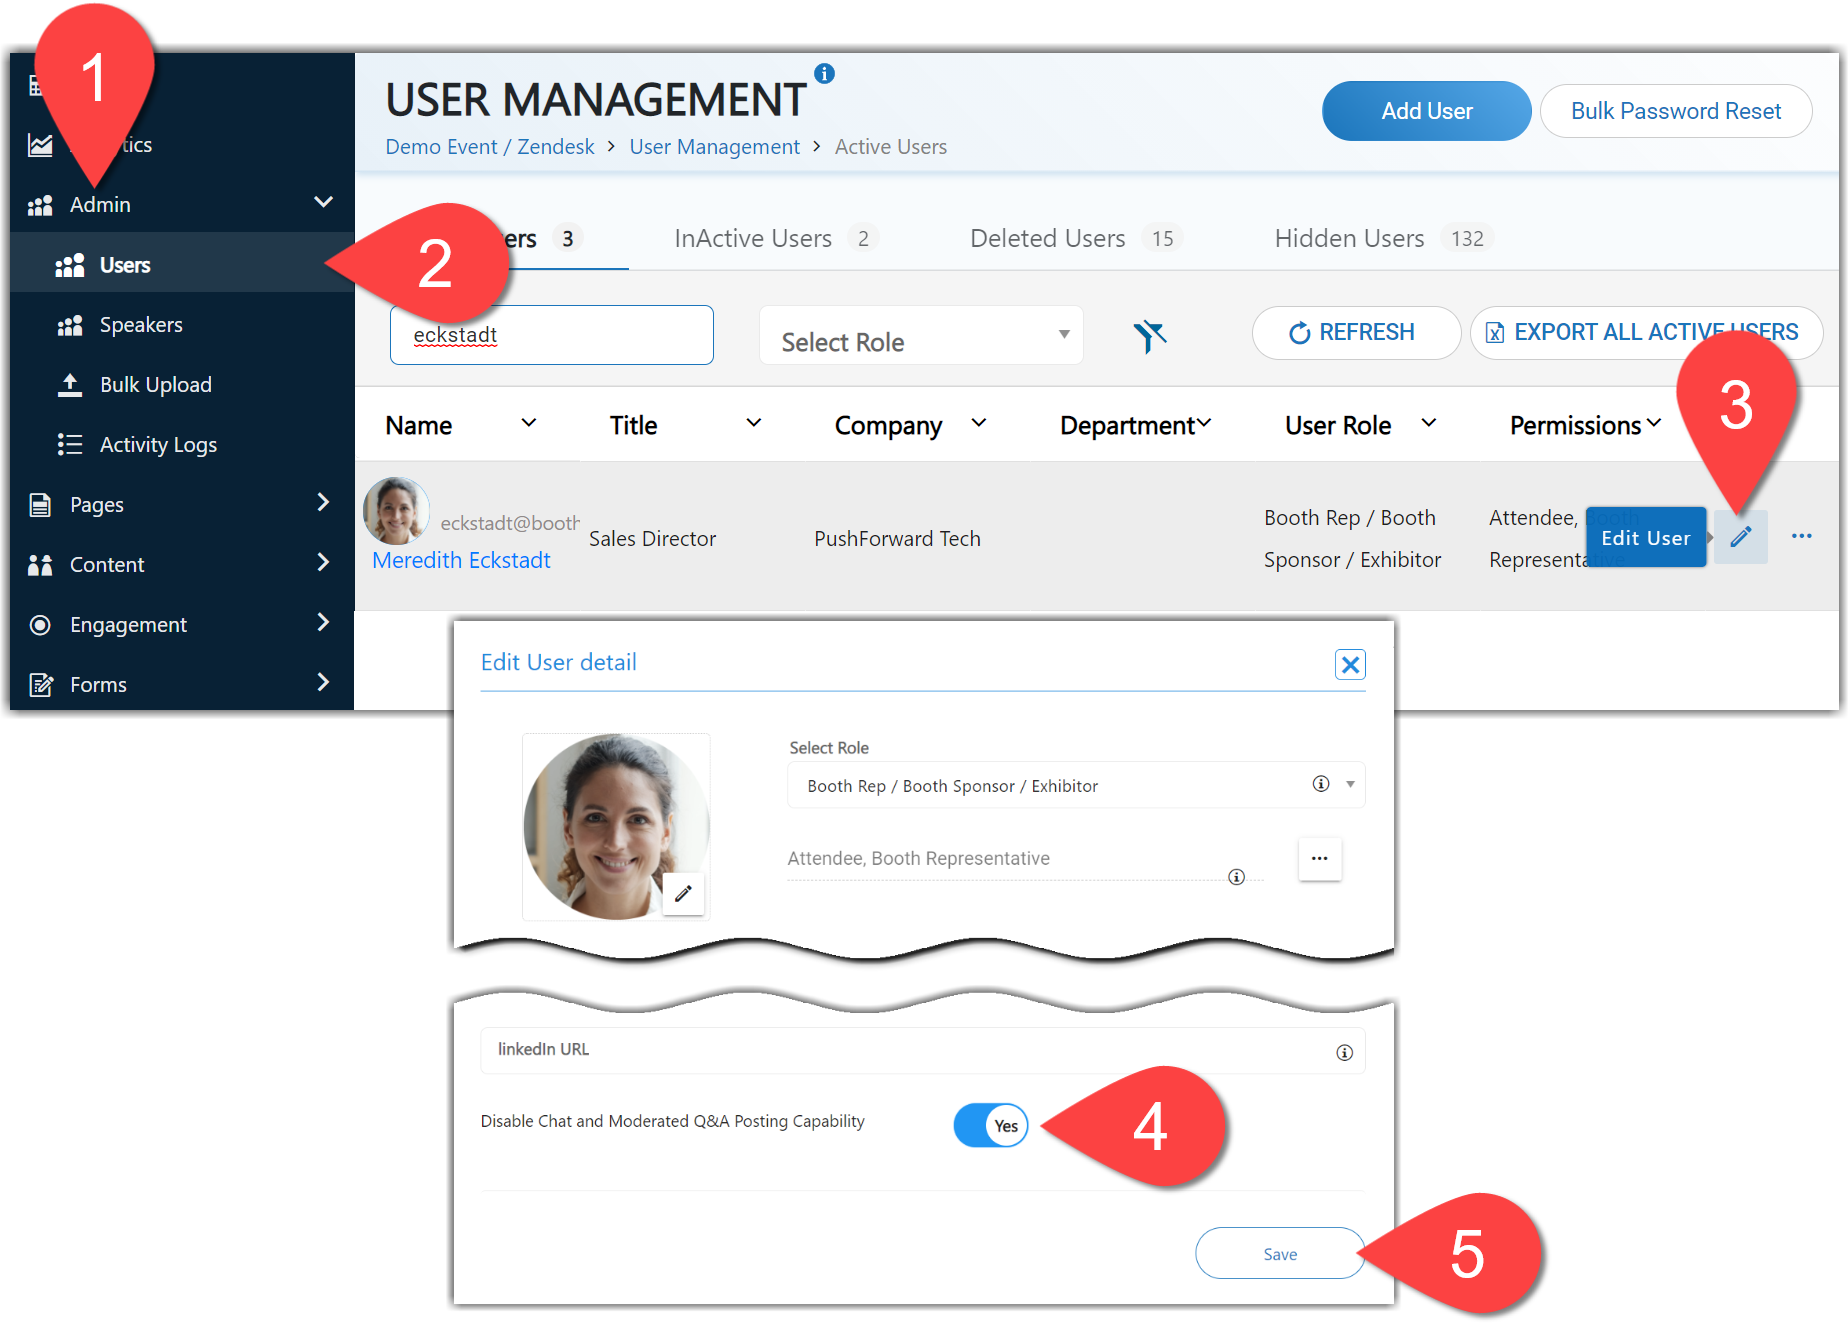The height and width of the screenshot is (1330, 1848).
Task: Click the info icon beside User Management title
Action: [824, 73]
